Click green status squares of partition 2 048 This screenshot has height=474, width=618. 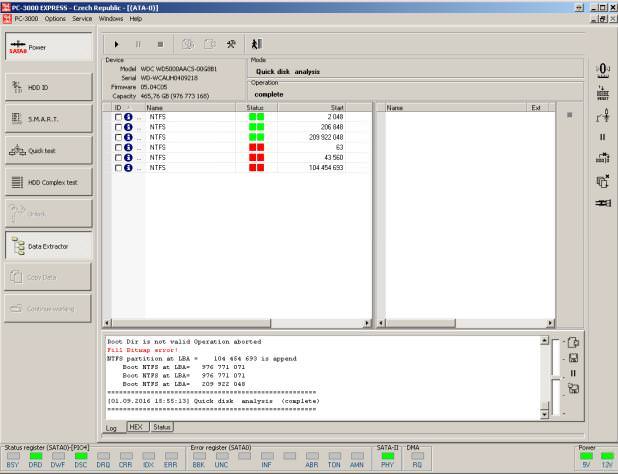(x=257, y=117)
